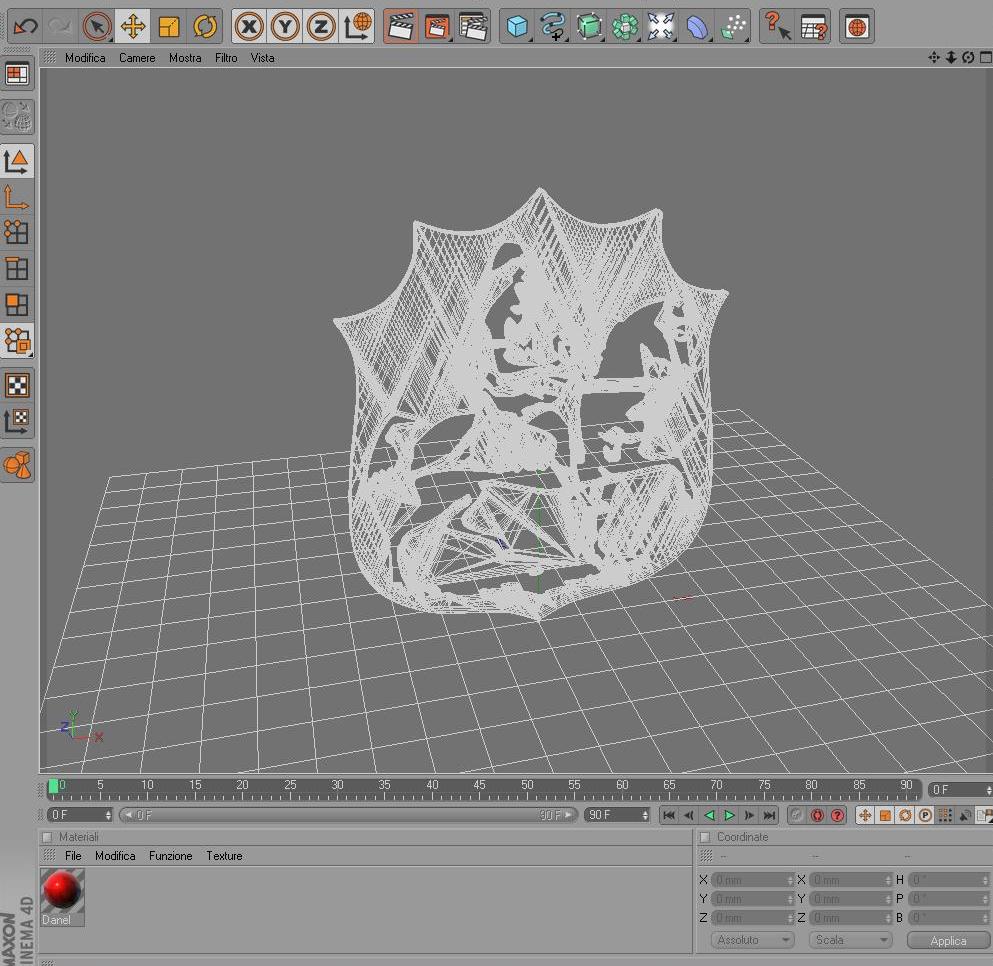Click the green frame marker at frame 0
This screenshot has height=966, width=993.
[53, 786]
